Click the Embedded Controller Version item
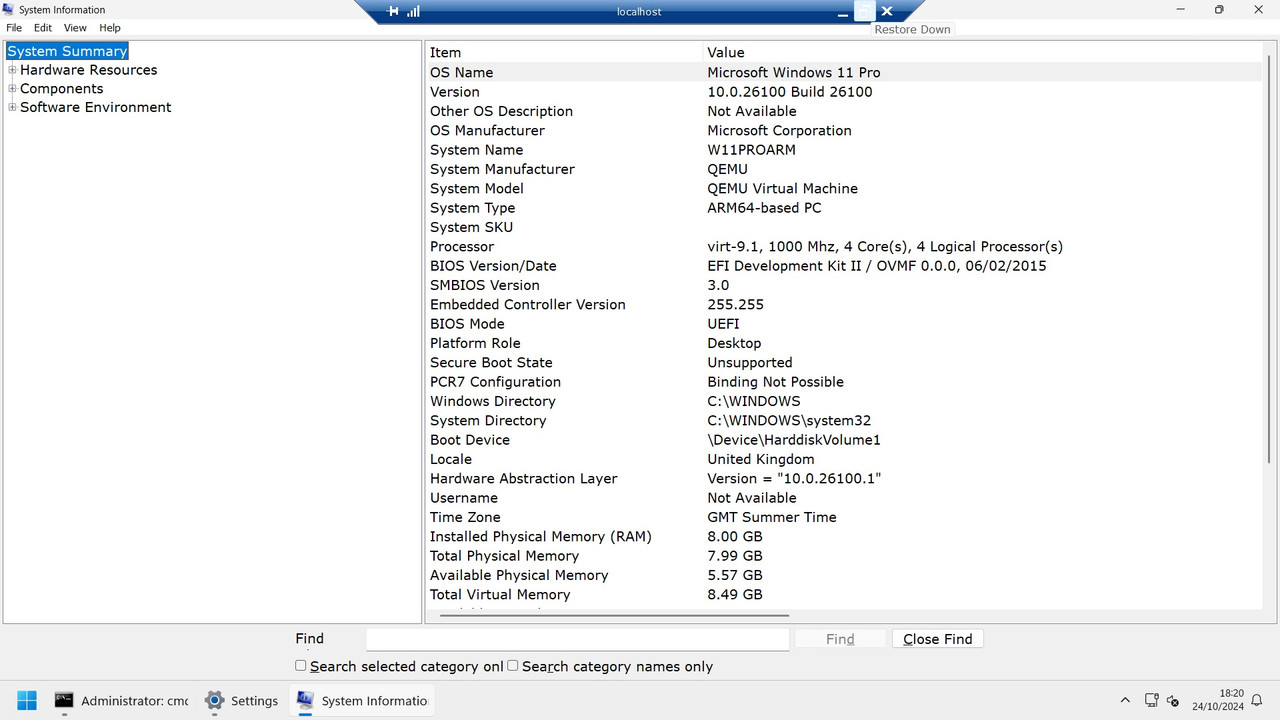The height and width of the screenshot is (720, 1280). coord(528,305)
